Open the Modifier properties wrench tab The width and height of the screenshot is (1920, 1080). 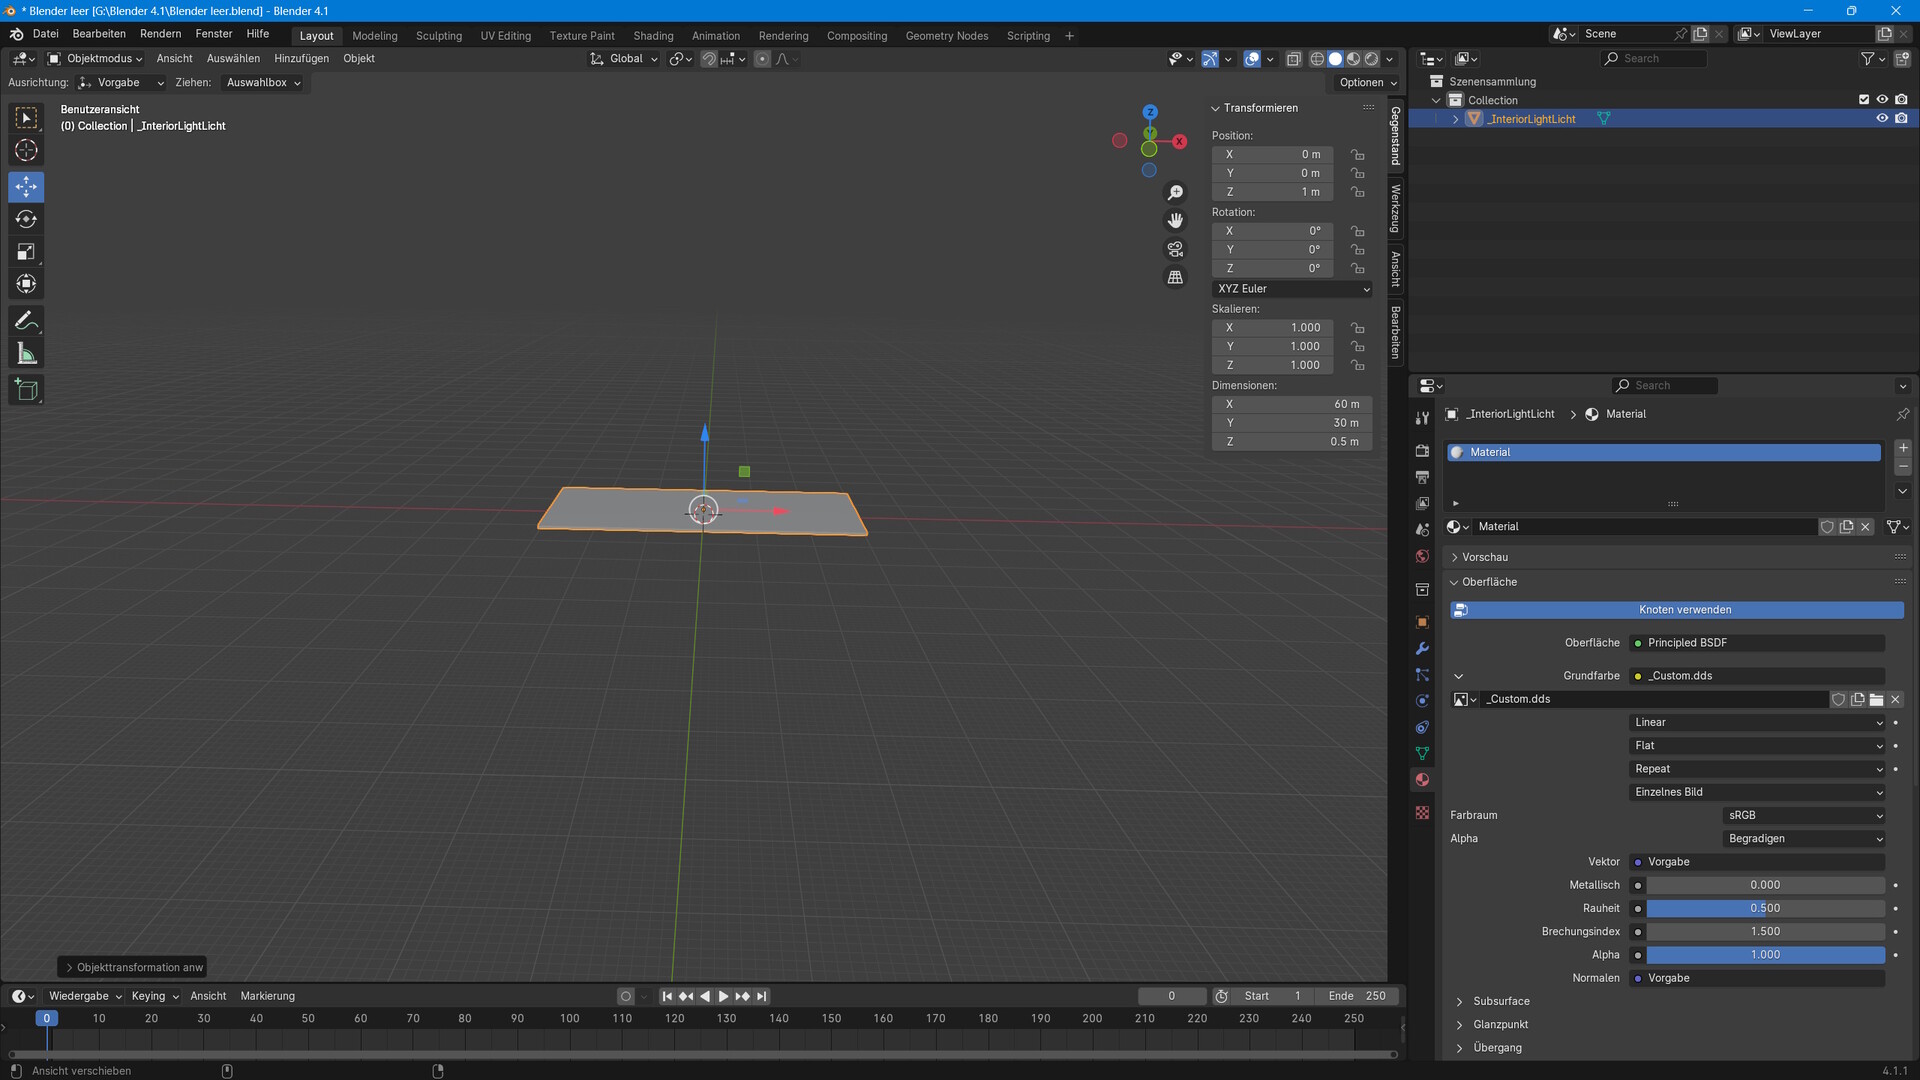tap(1422, 649)
